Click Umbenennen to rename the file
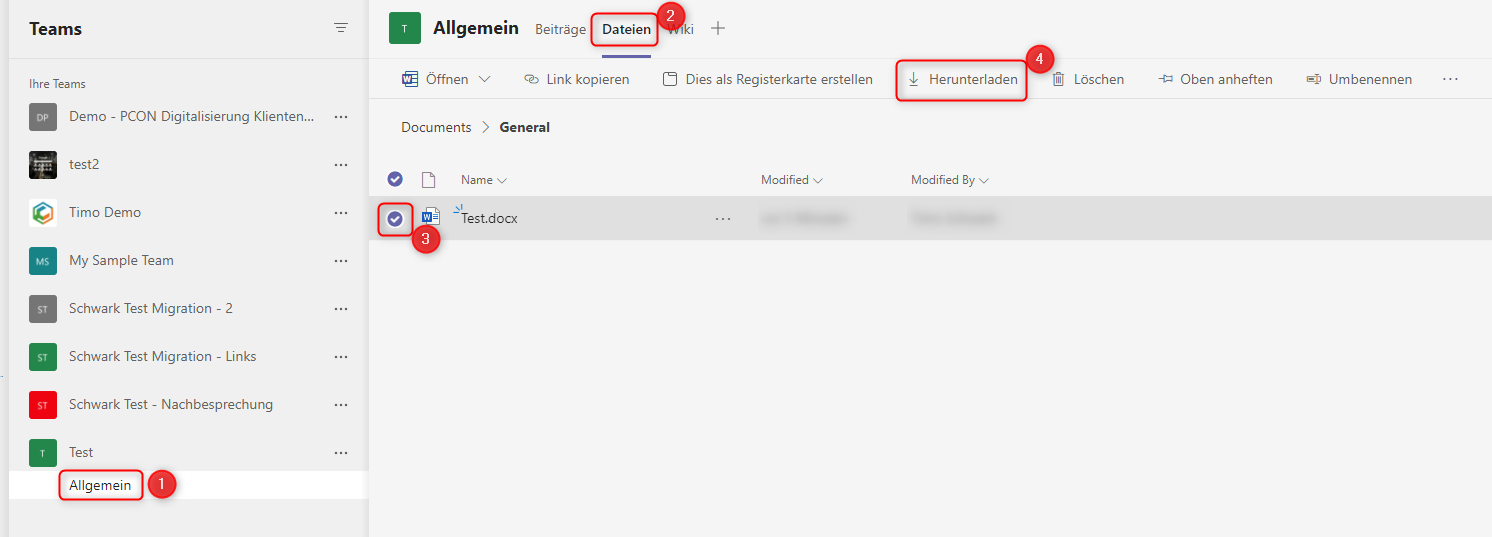The height and width of the screenshot is (537, 1492). (1359, 79)
